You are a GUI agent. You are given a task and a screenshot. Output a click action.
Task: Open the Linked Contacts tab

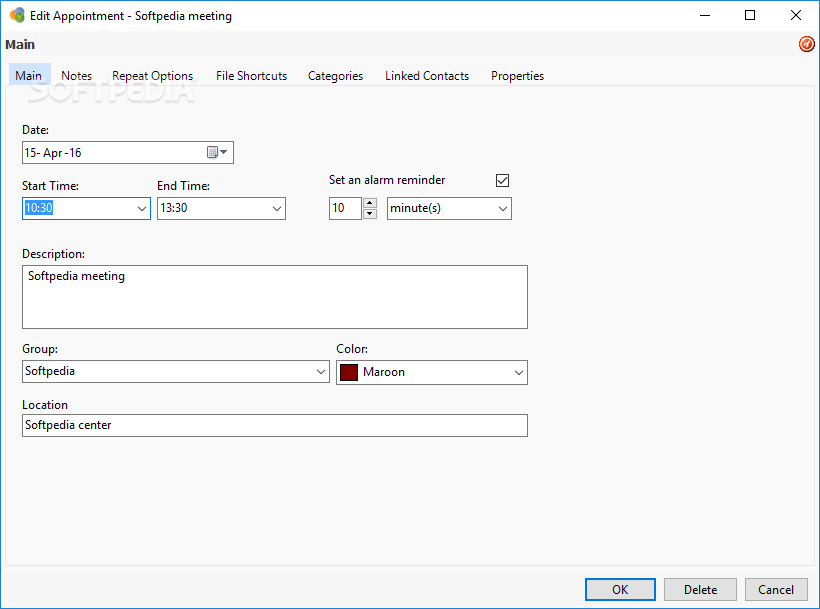click(427, 76)
